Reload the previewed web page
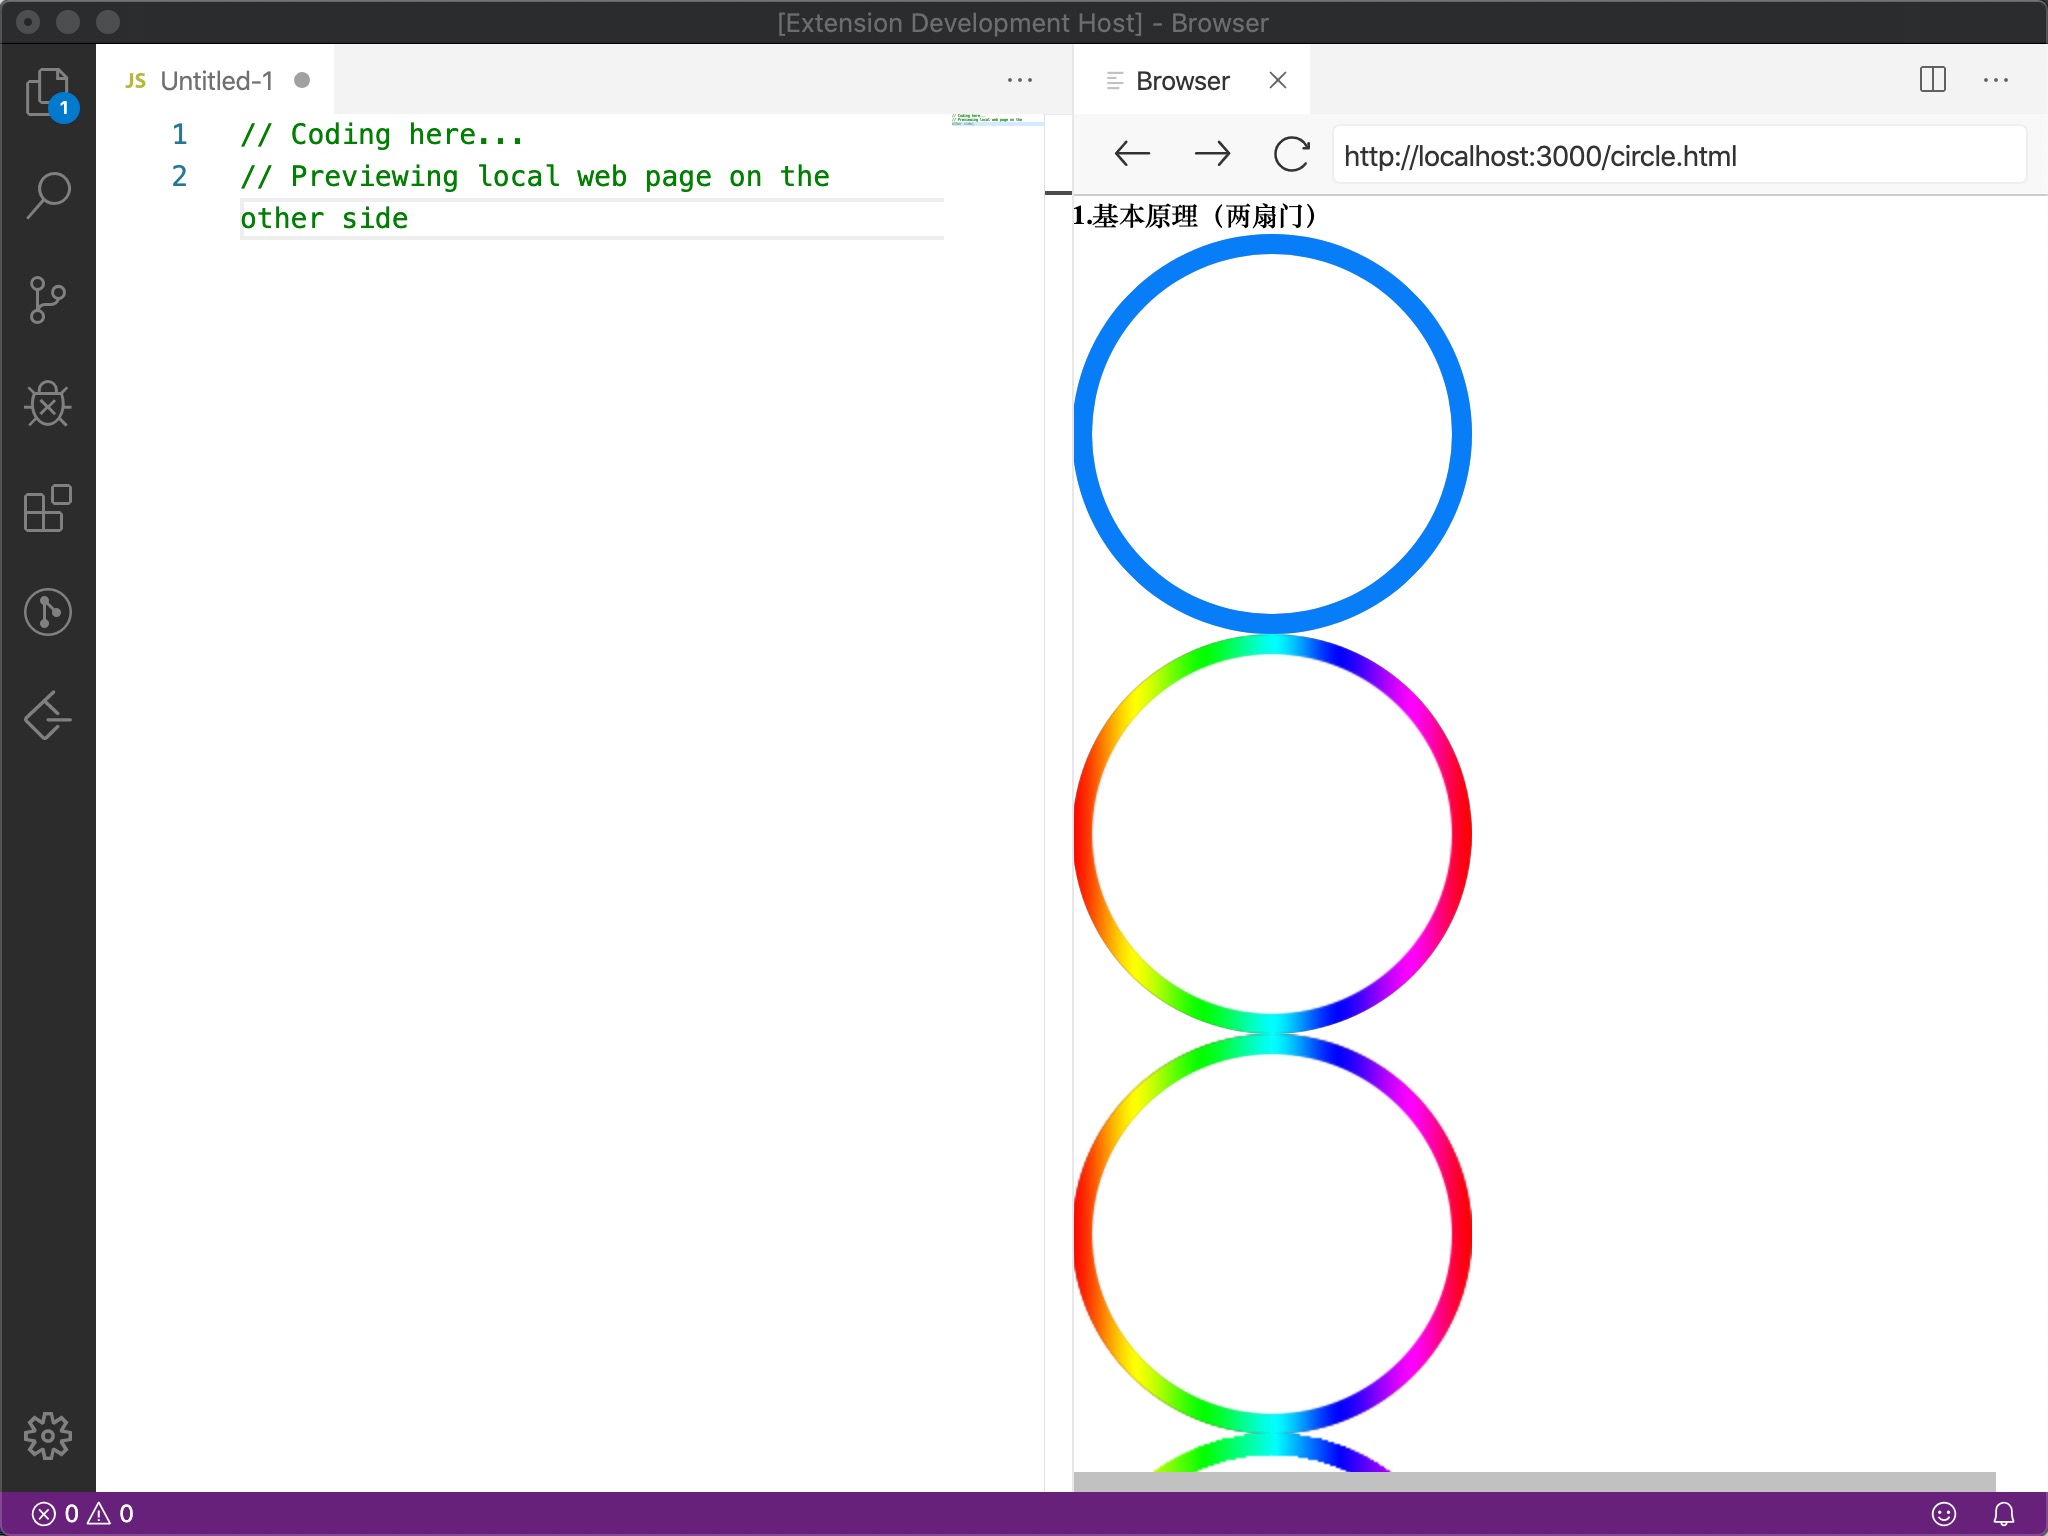The width and height of the screenshot is (2048, 1536). point(1291,154)
